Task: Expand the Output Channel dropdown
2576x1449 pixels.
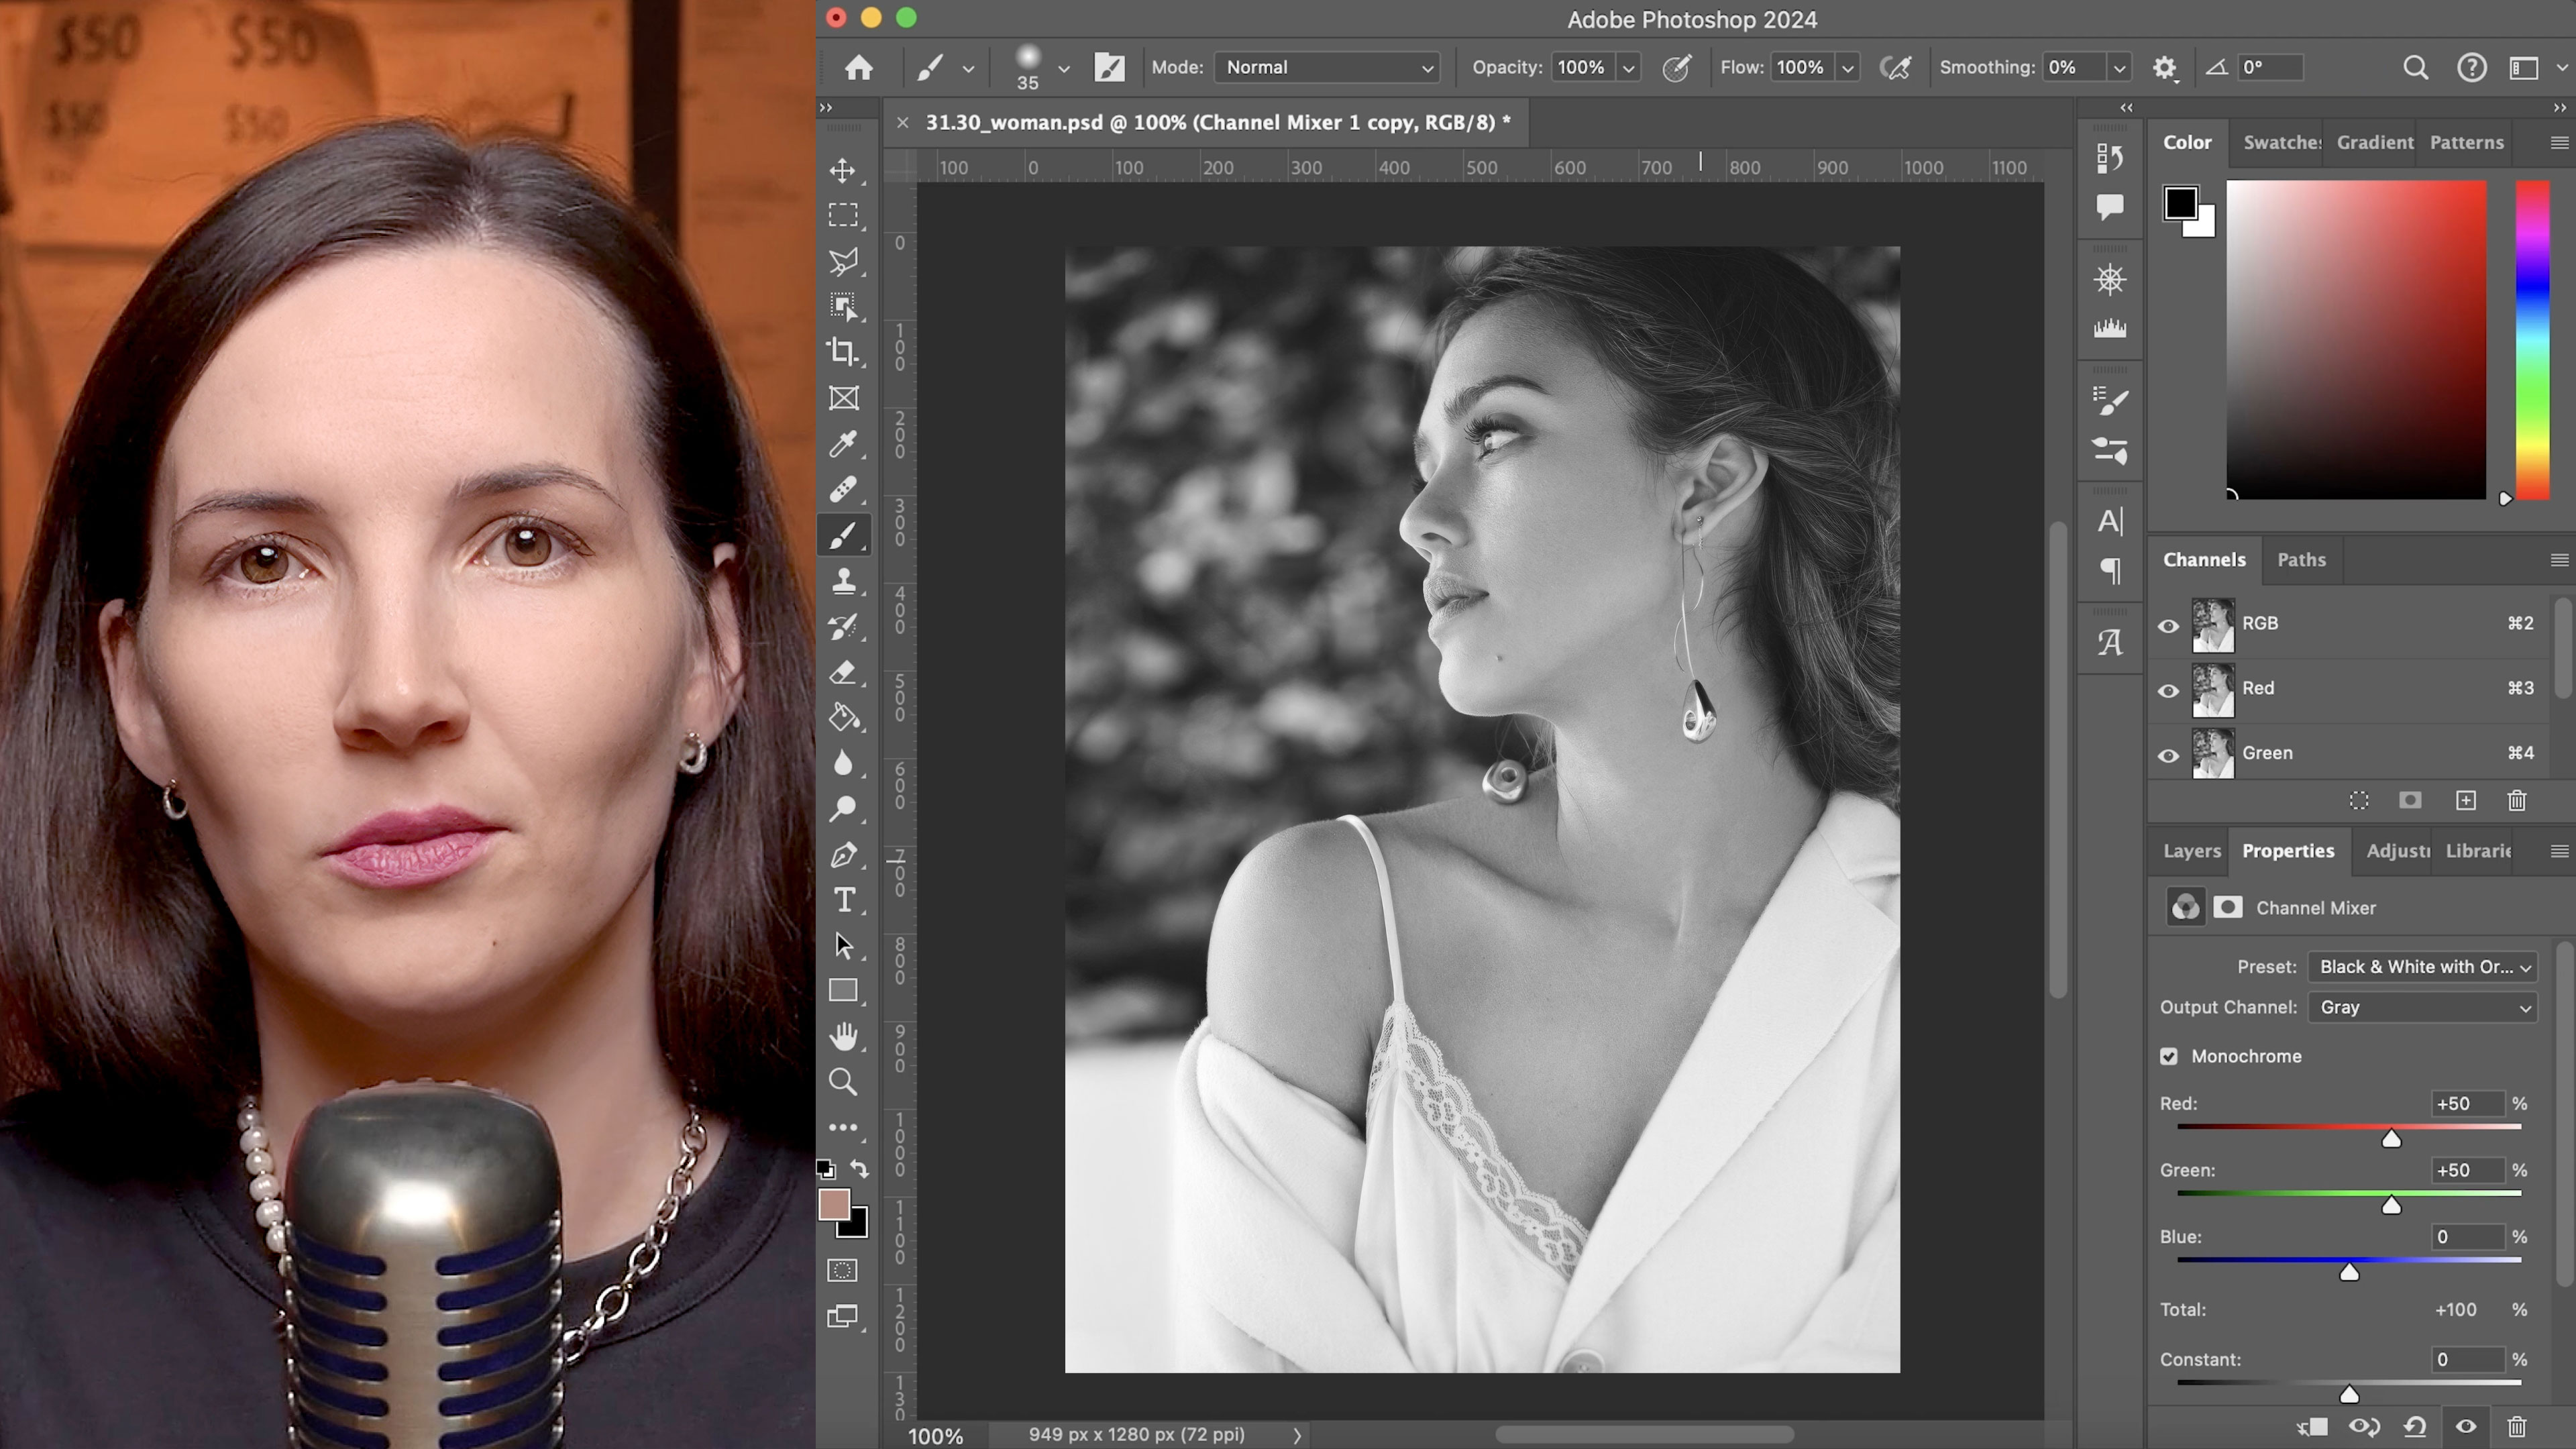Action: [x=2422, y=1008]
